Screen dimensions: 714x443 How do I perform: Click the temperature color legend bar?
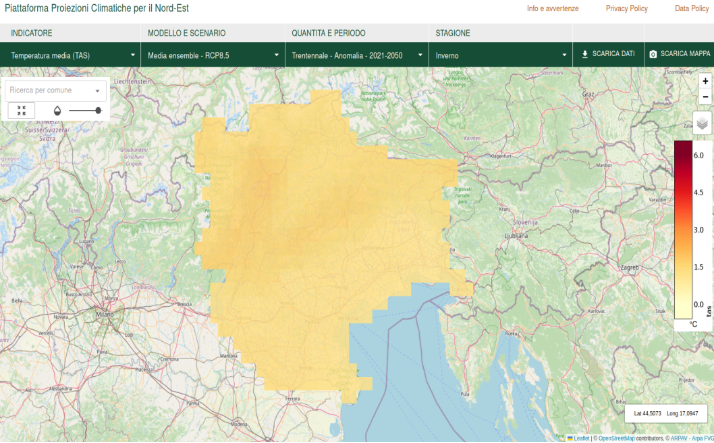[682, 229]
